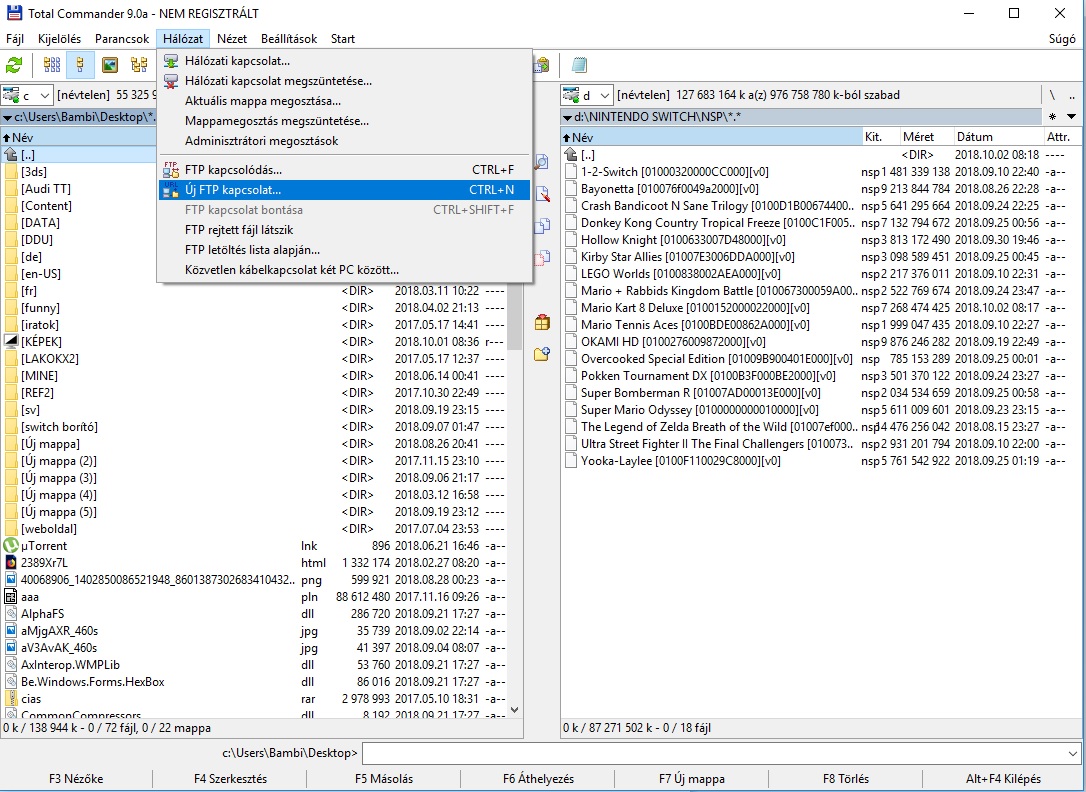Click the Új FTP kapcsolat URL icon
The width and height of the screenshot is (1086, 792).
pos(170,190)
